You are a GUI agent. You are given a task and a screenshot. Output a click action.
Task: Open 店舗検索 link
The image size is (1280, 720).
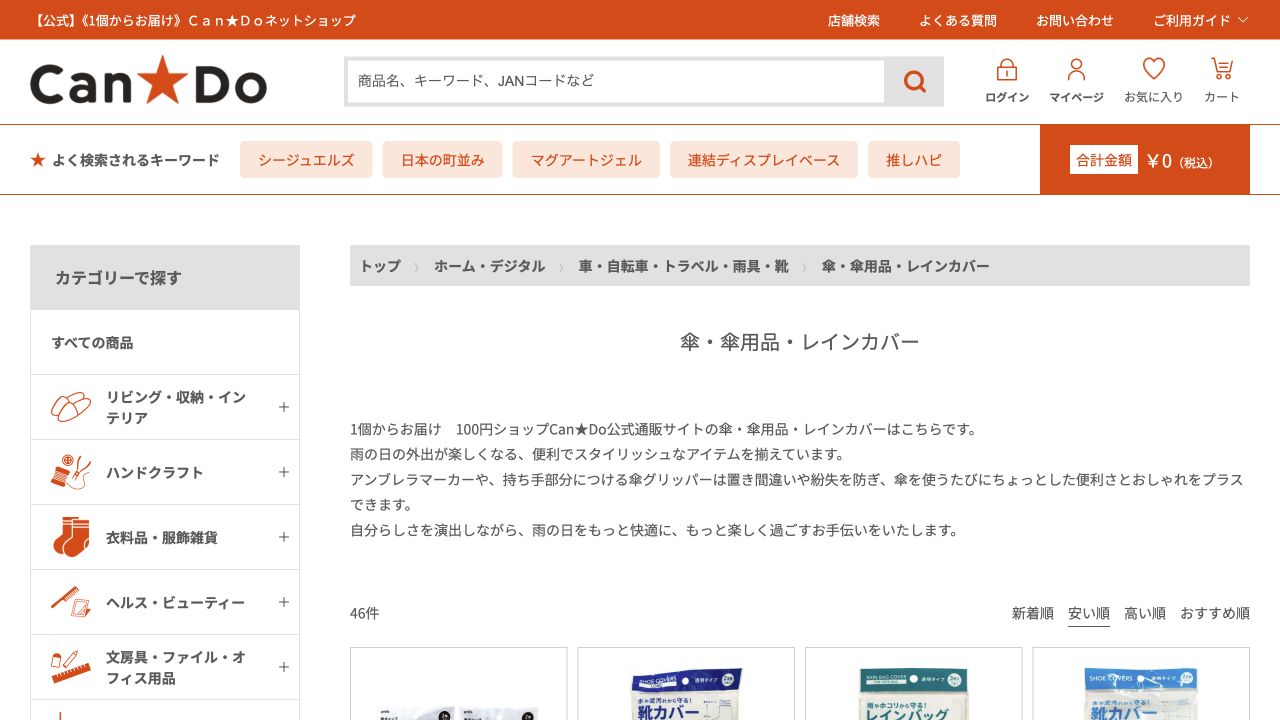pyautogui.click(x=853, y=20)
